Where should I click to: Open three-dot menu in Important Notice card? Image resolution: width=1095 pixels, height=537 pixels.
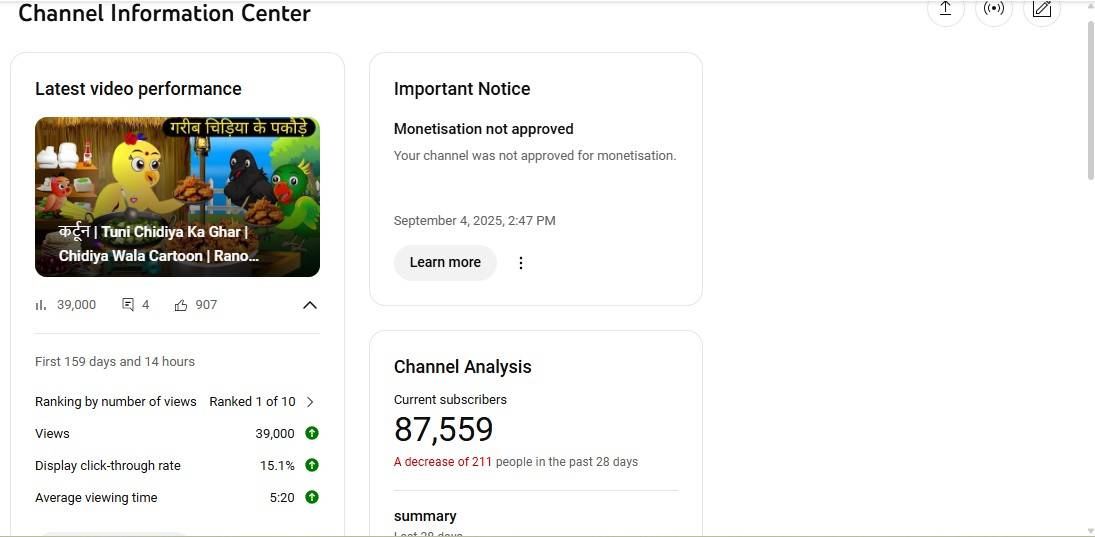pos(520,263)
